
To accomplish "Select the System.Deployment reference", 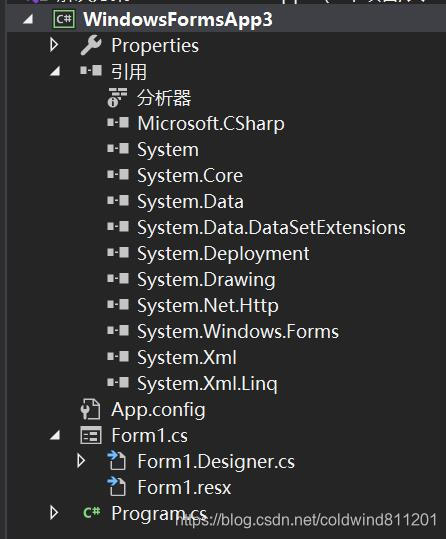I will (223, 254).
